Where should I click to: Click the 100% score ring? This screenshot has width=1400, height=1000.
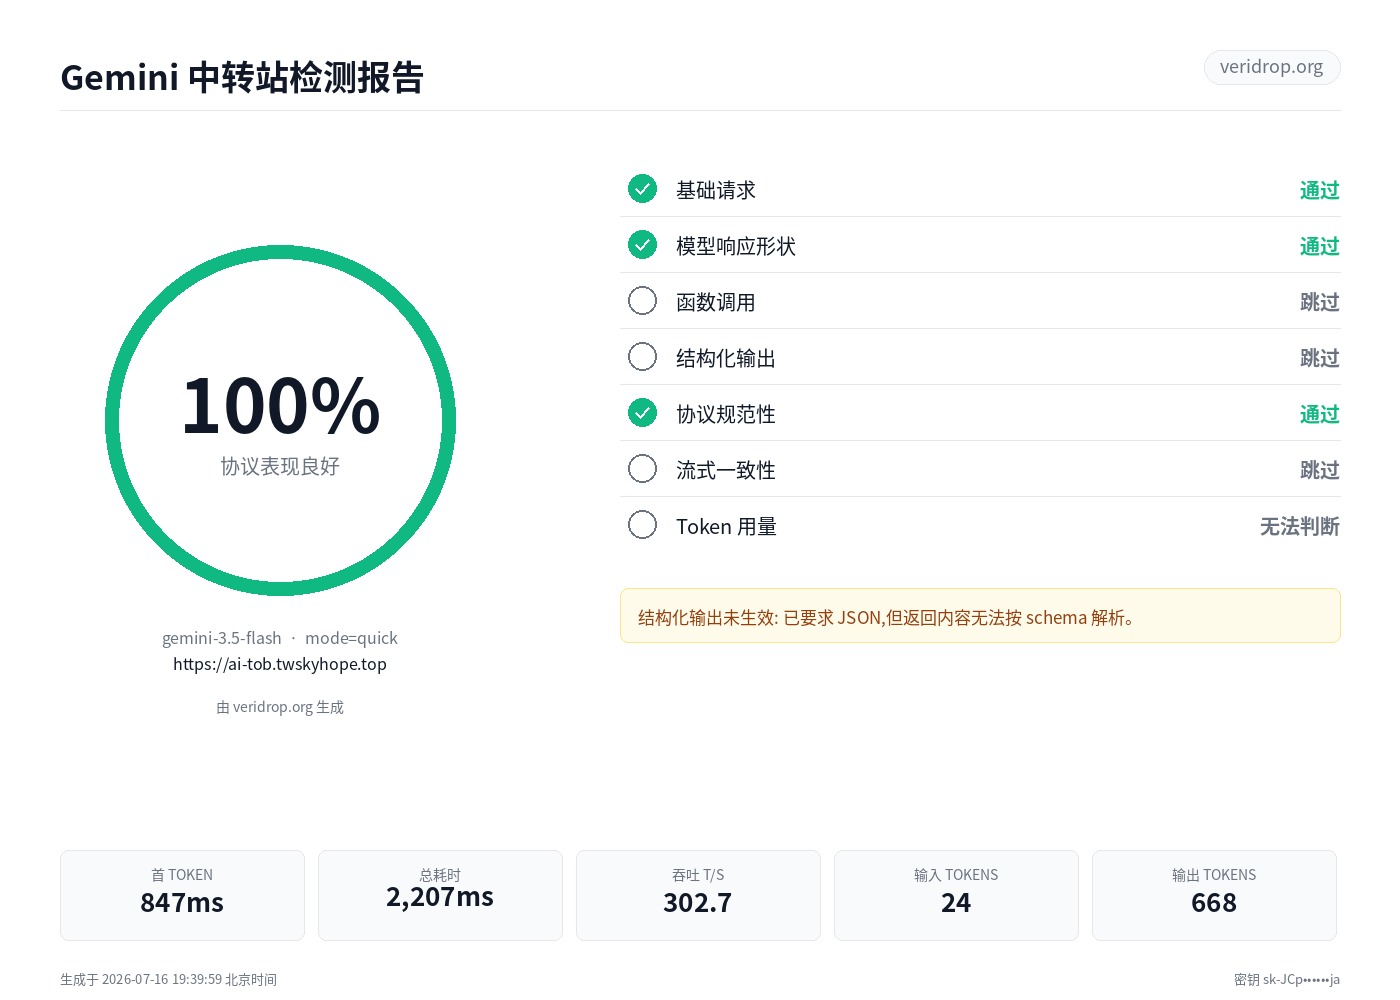point(280,421)
